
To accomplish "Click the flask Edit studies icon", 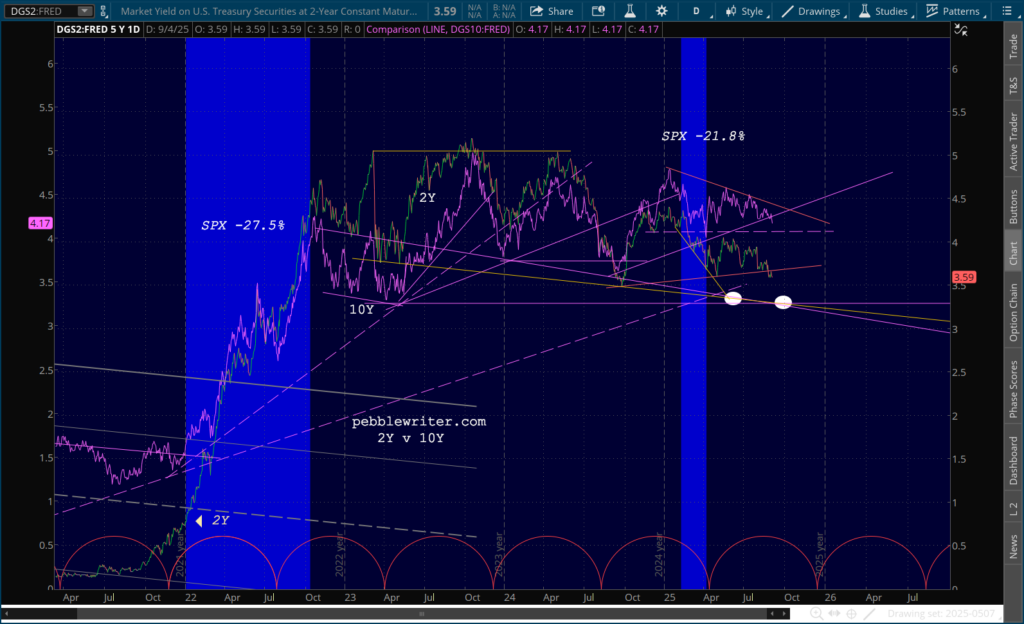I will pyautogui.click(x=630, y=11).
